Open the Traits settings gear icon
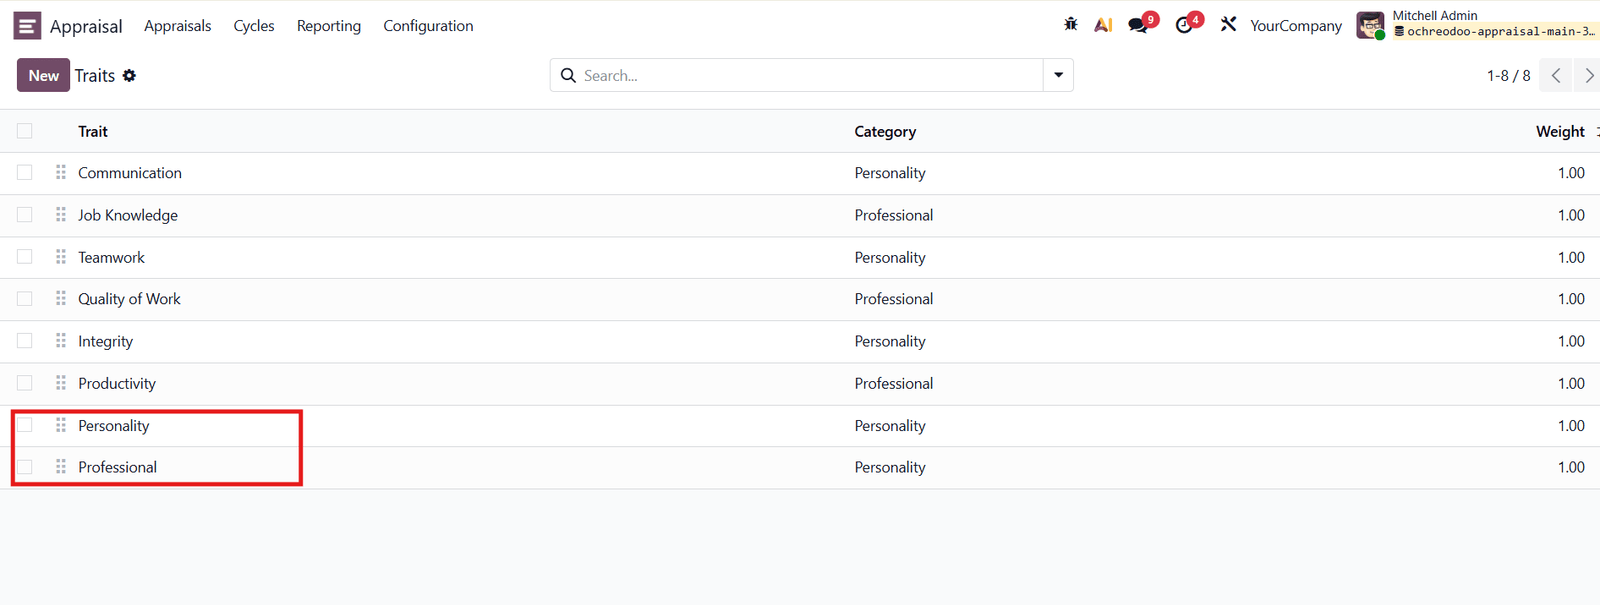This screenshot has width=1600, height=605. point(129,76)
